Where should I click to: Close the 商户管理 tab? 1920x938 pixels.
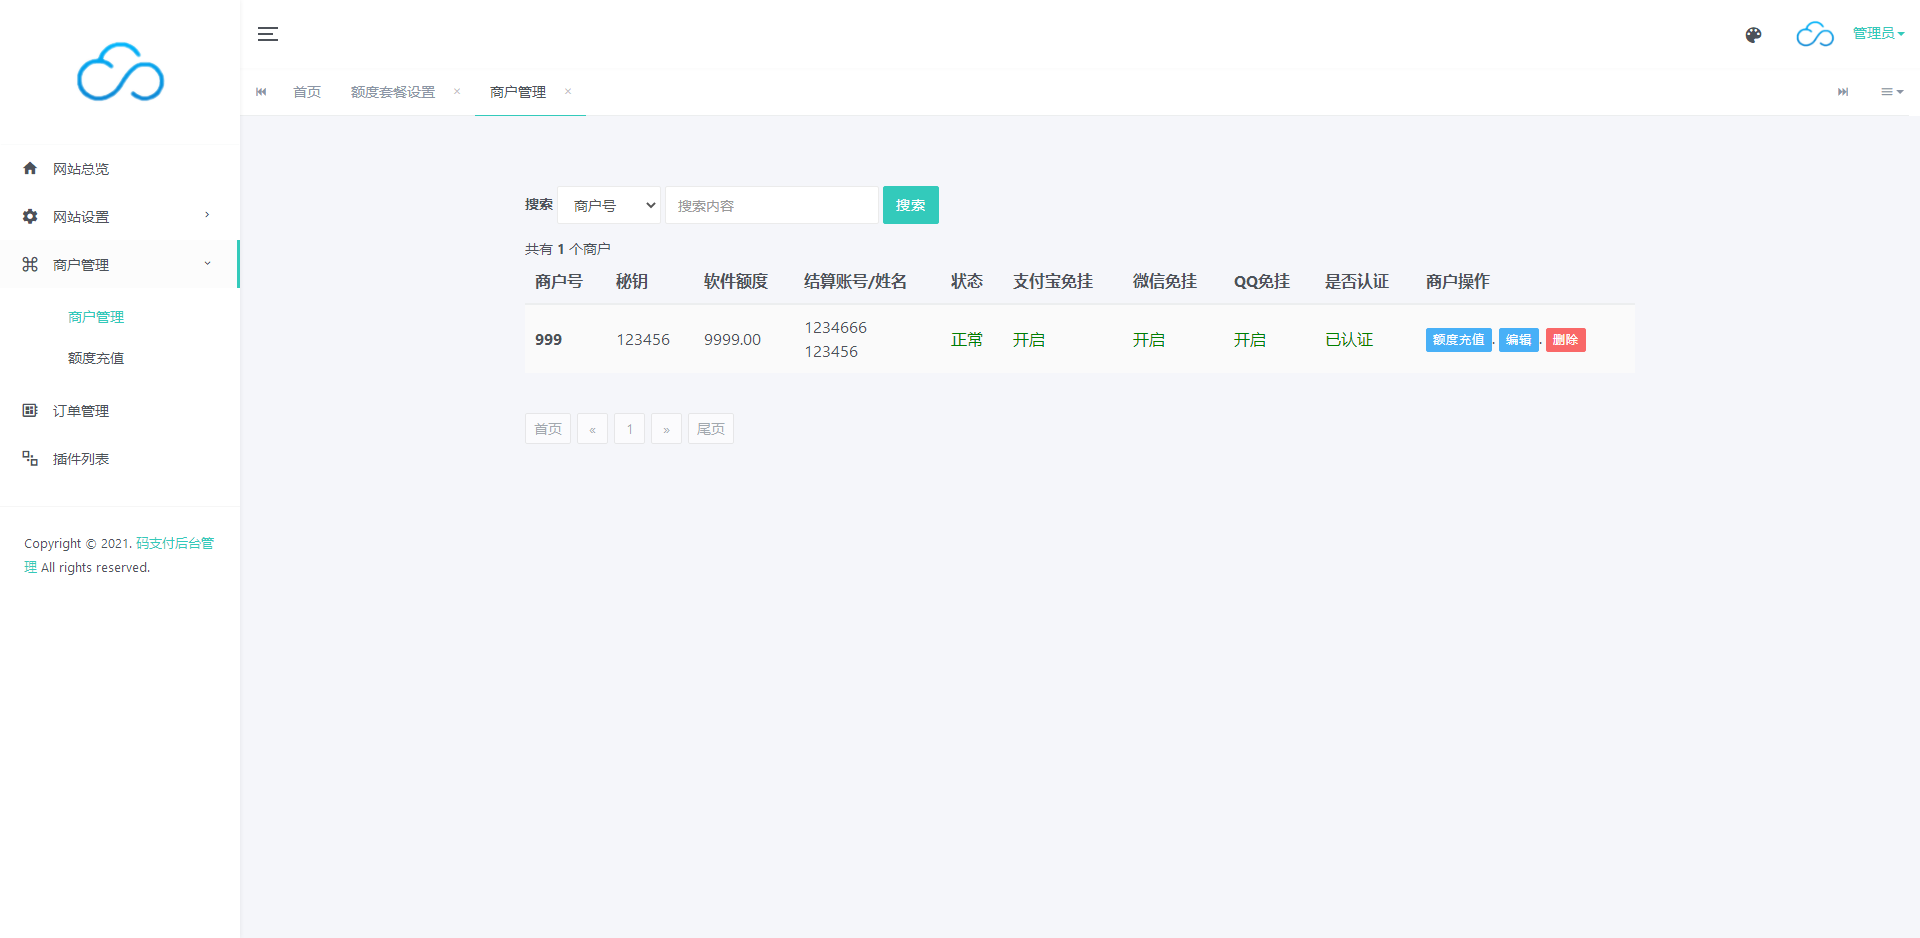(x=568, y=92)
